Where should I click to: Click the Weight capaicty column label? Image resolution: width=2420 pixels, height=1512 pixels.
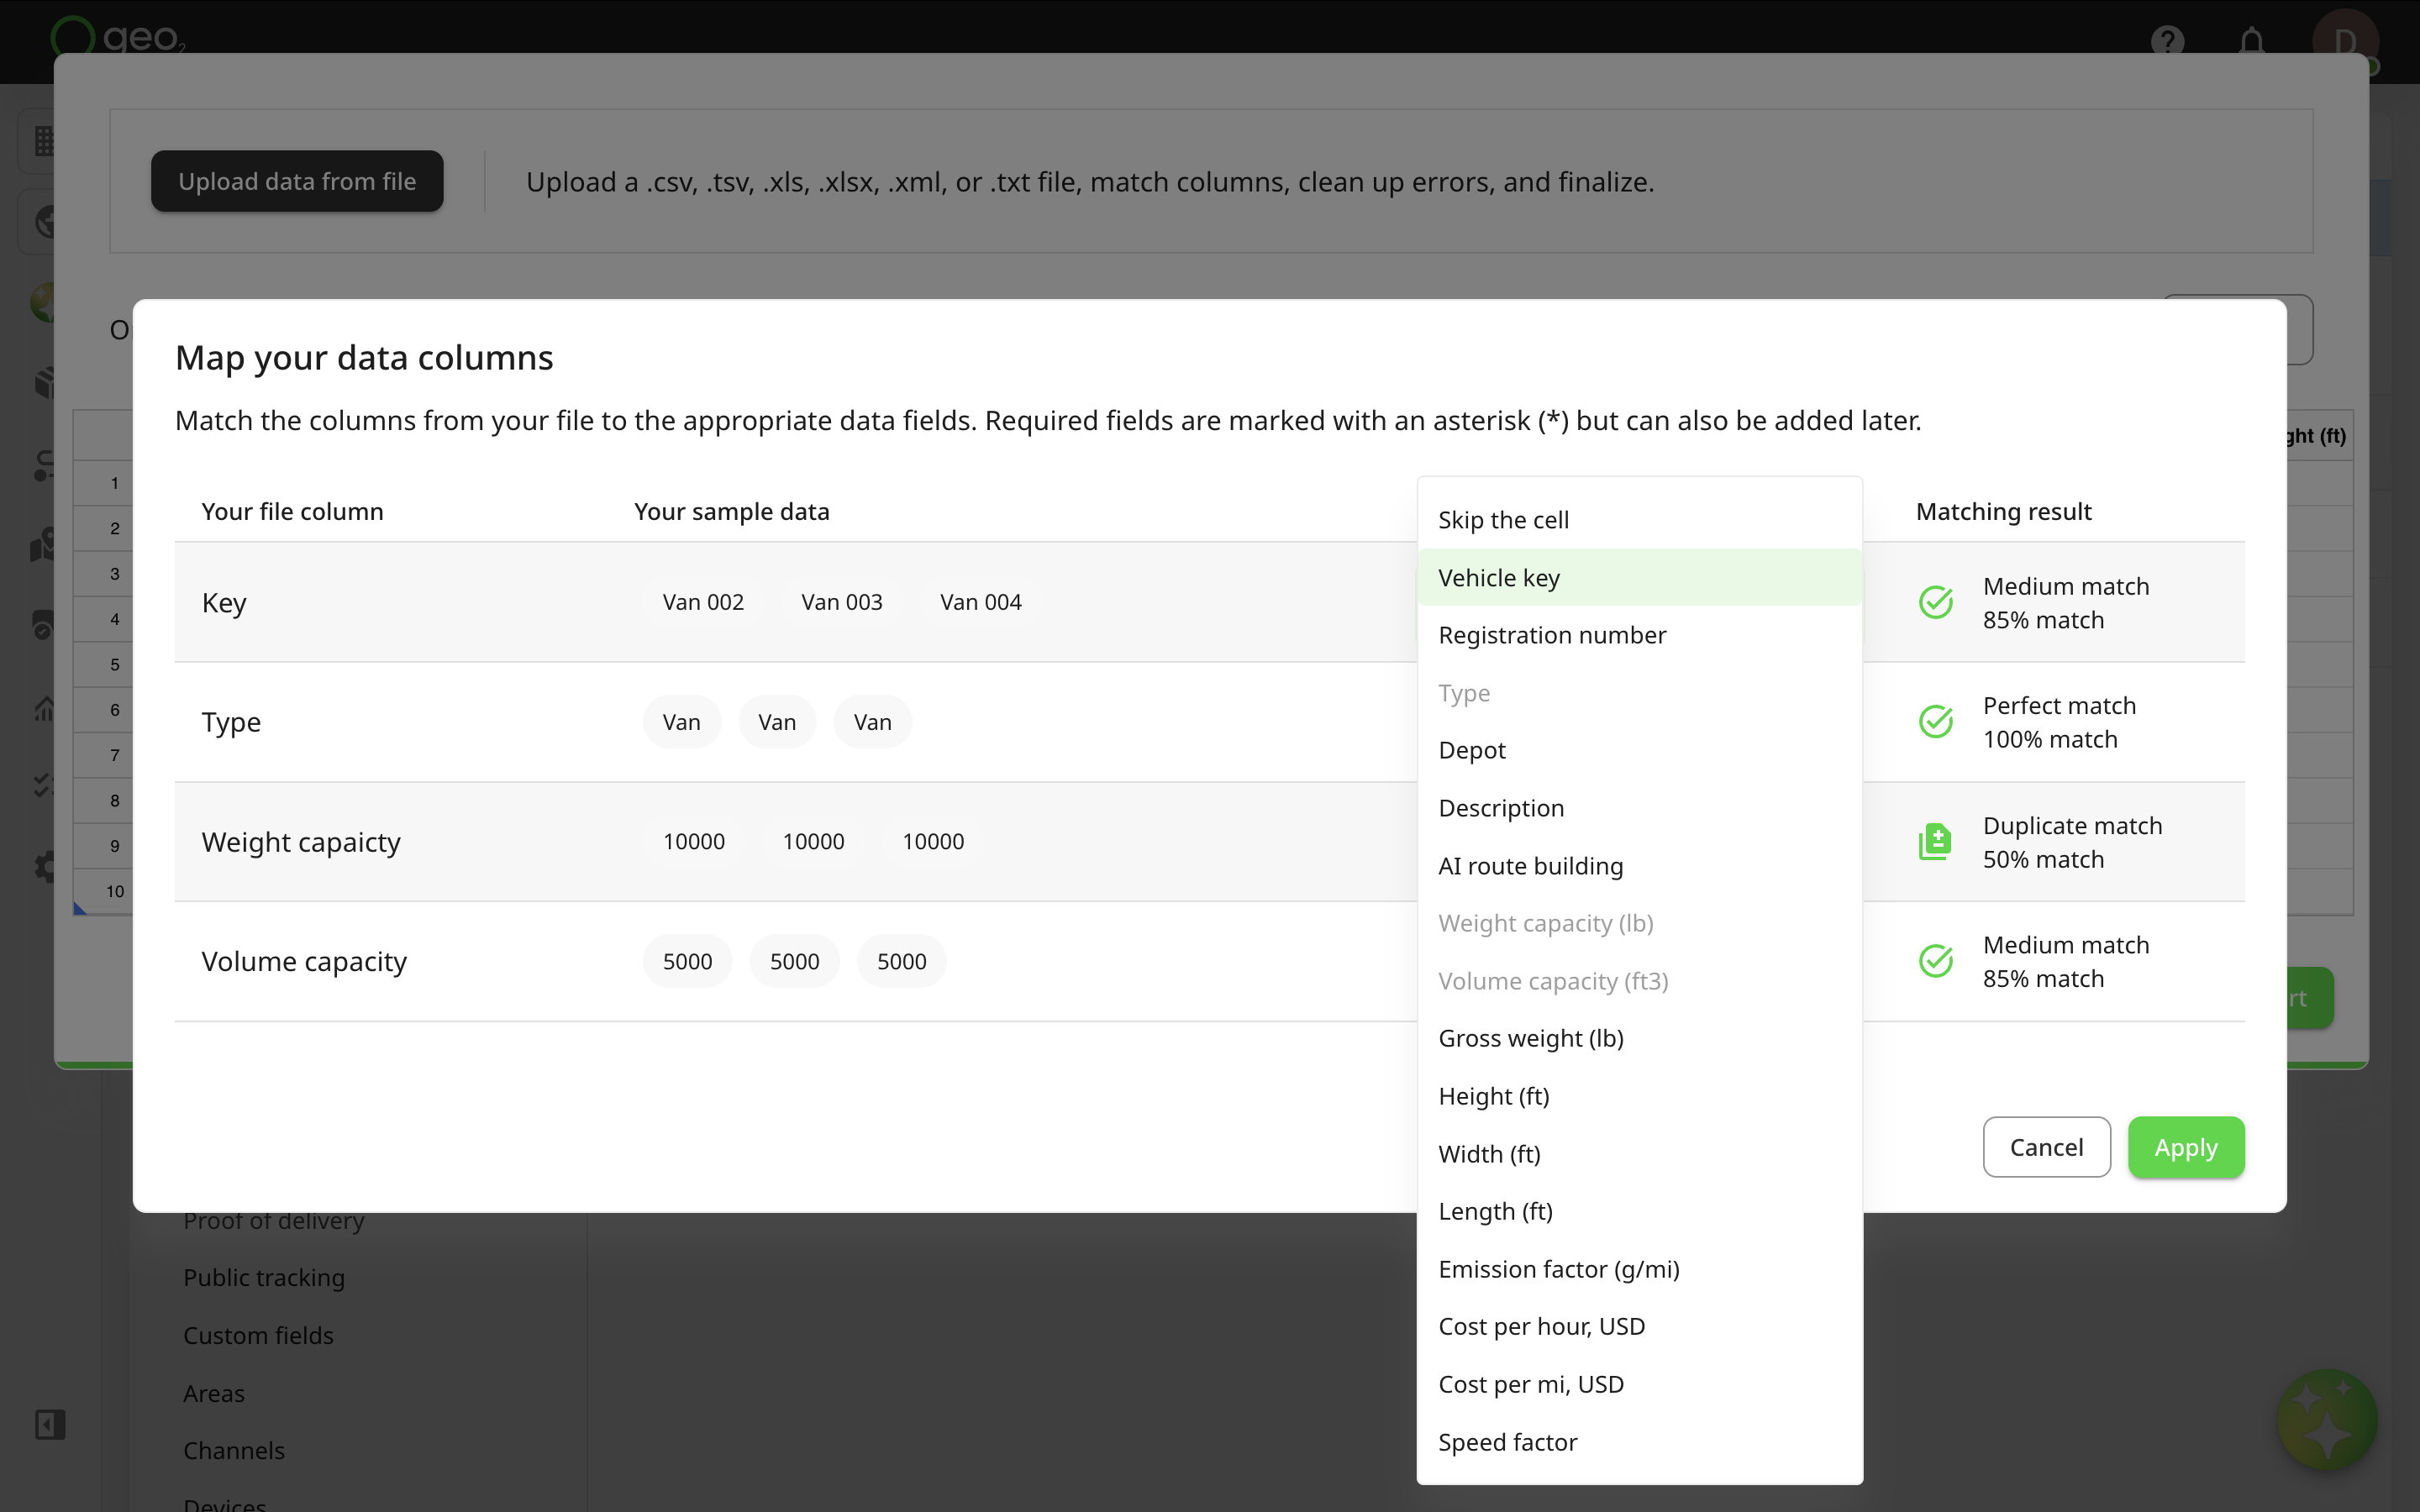(x=301, y=842)
